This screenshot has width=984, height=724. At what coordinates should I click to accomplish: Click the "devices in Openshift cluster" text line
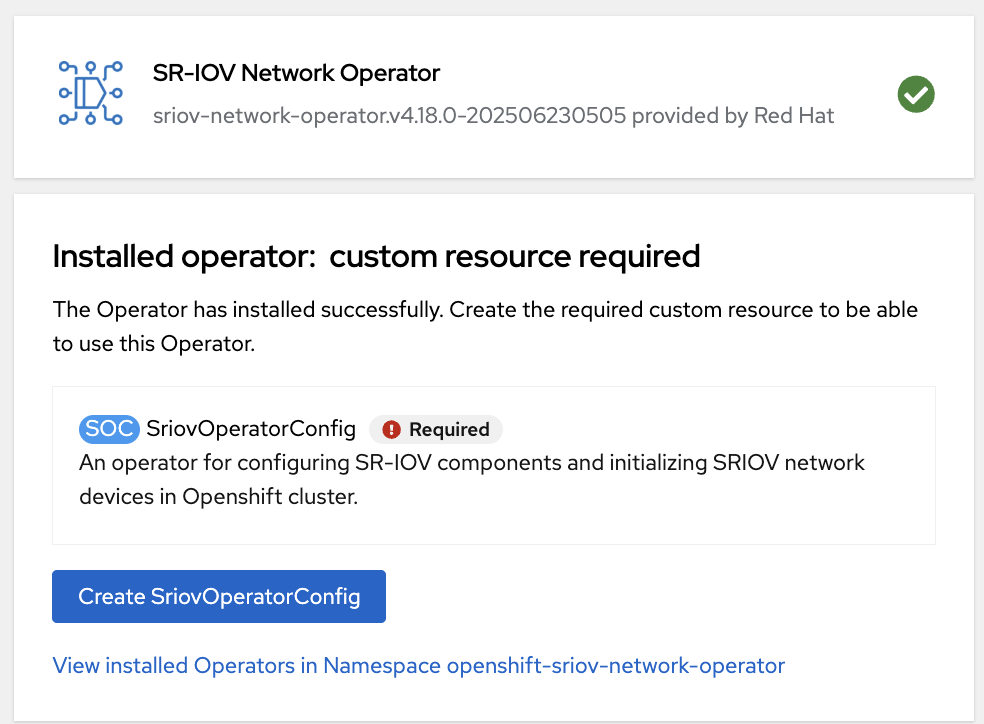[x=218, y=497]
